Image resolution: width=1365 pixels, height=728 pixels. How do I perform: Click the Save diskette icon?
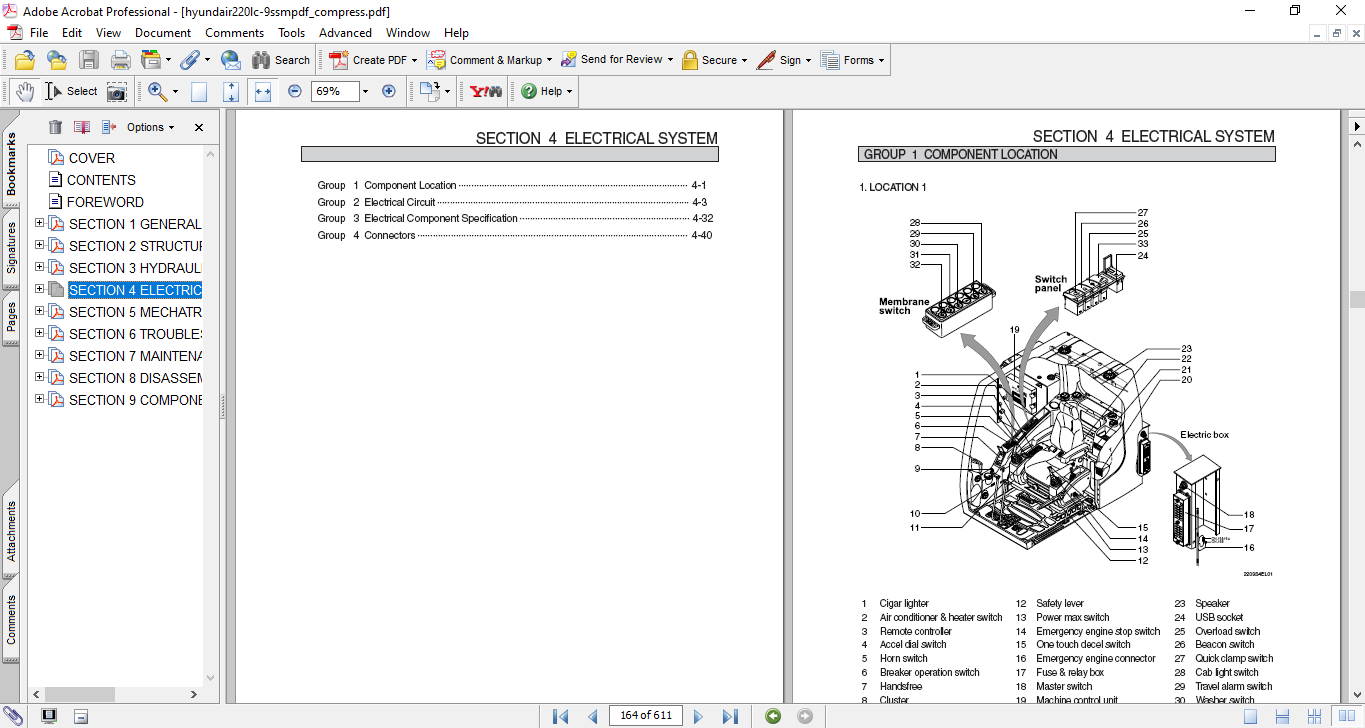[89, 60]
